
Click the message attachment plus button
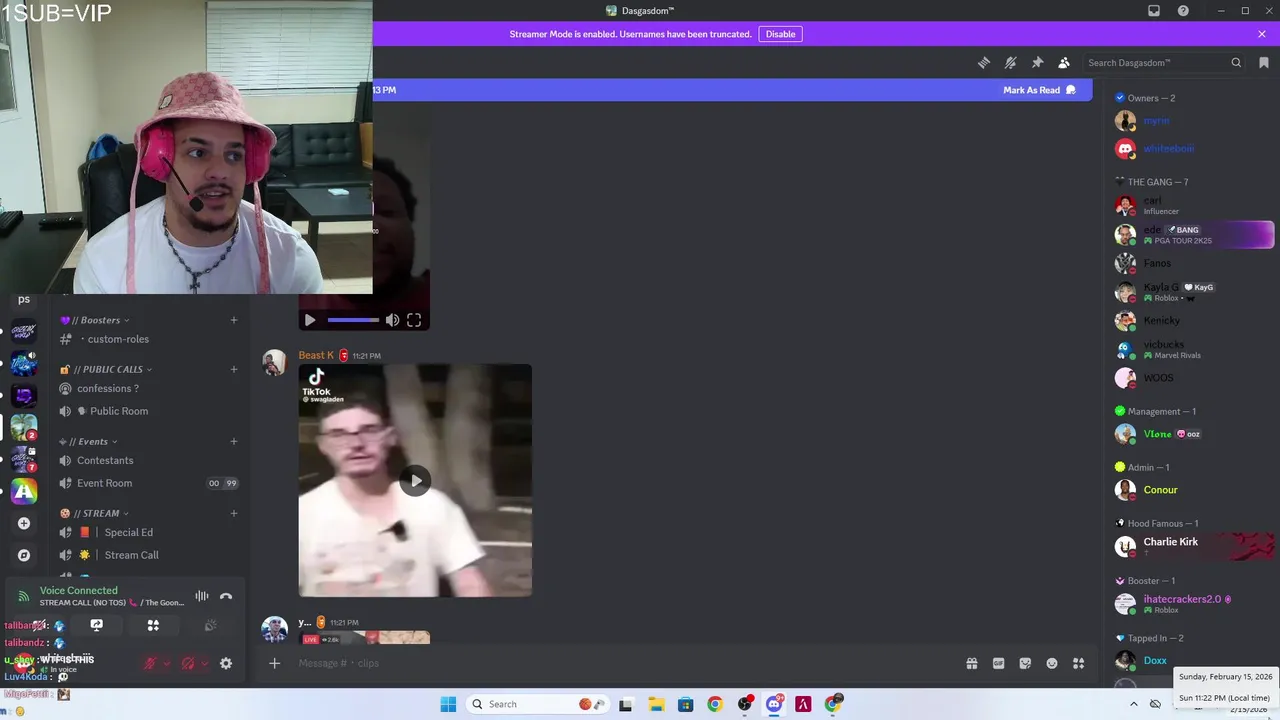coord(274,663)
